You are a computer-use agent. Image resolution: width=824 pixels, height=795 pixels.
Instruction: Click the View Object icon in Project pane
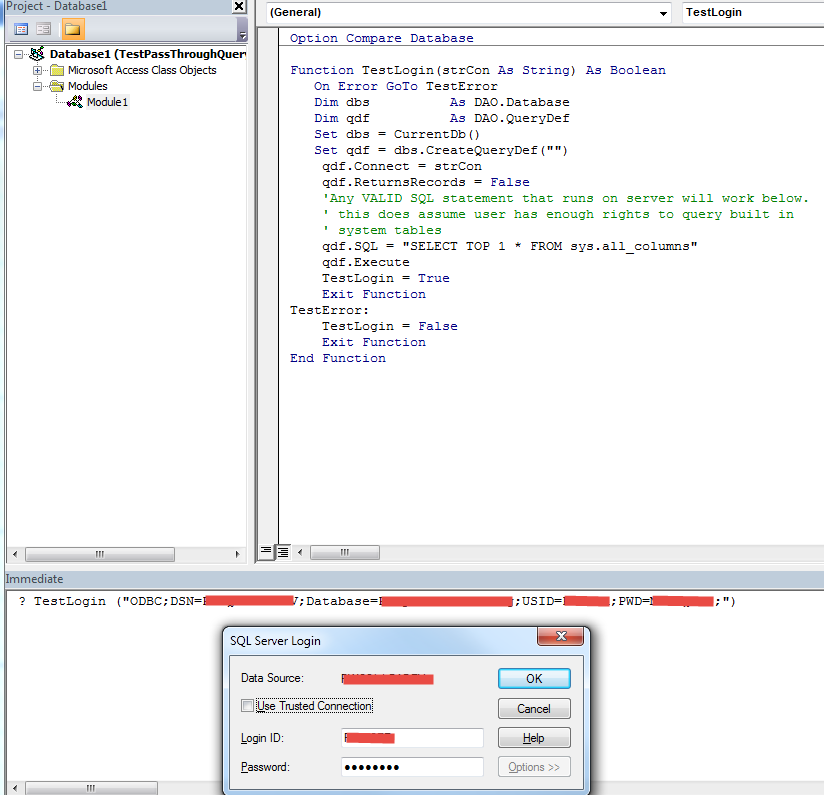pos(44,29)
